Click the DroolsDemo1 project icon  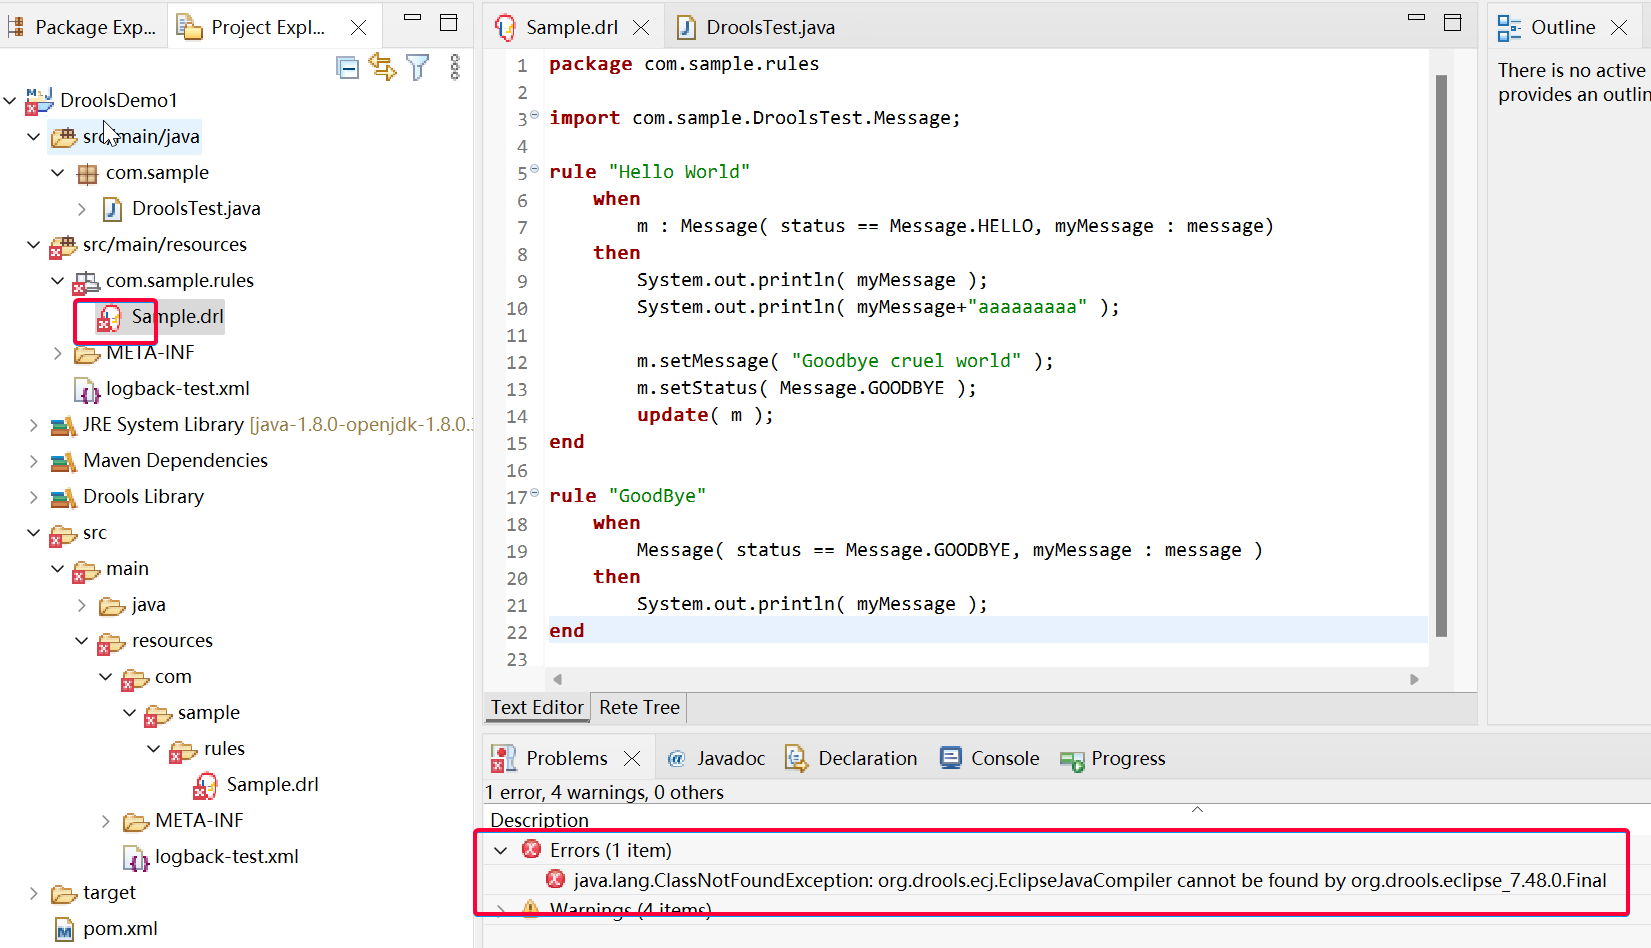tap(39, 100)
